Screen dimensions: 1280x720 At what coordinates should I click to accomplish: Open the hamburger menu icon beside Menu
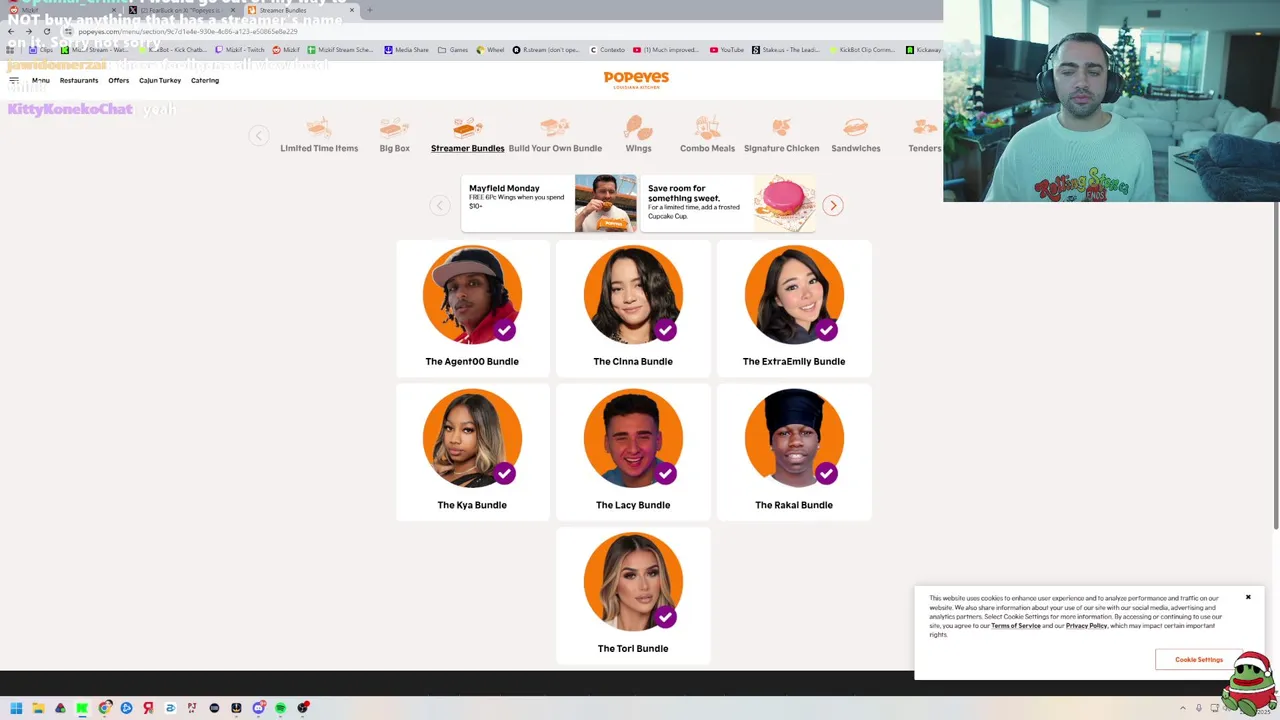tap(14, 80)
